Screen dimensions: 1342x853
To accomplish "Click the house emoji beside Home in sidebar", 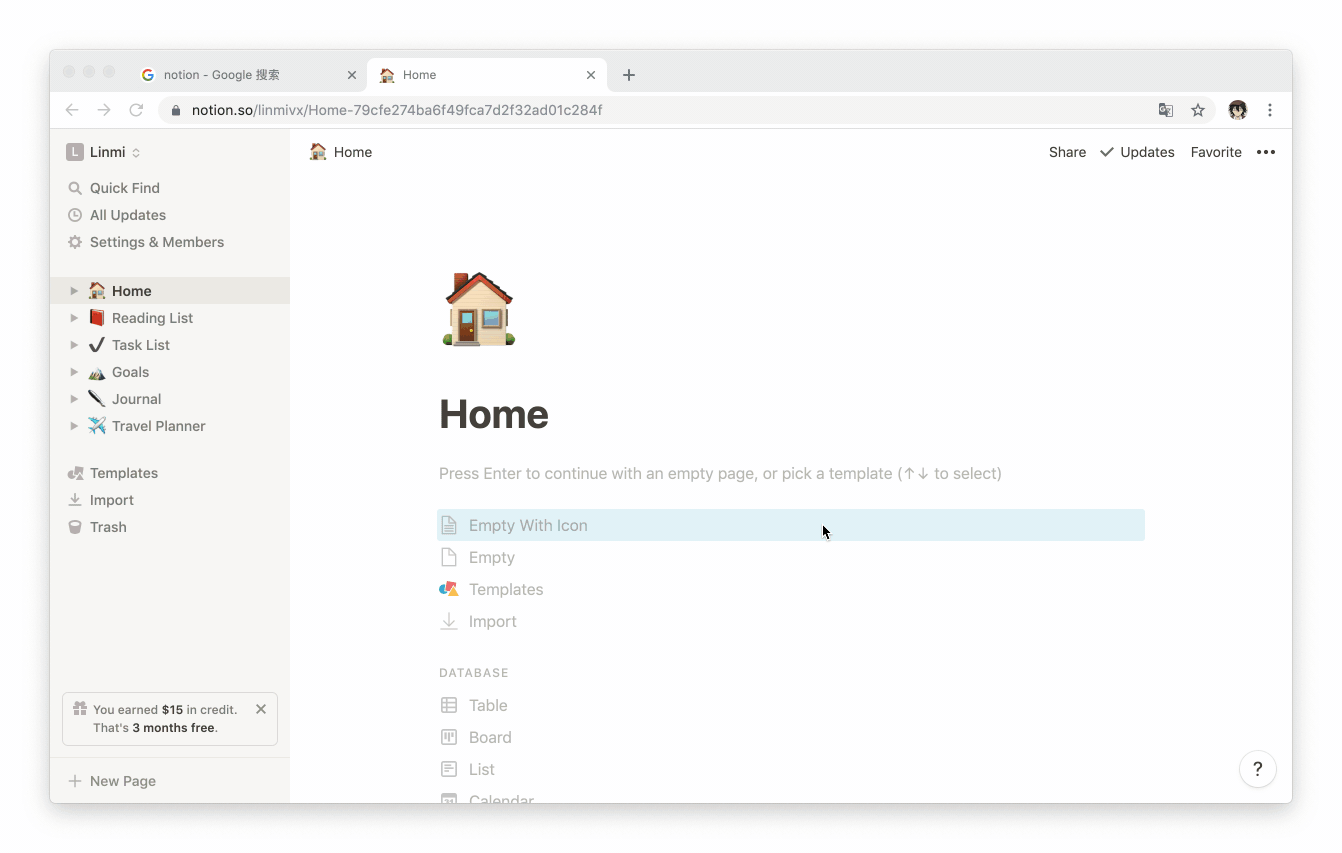I will coord(97,291).
